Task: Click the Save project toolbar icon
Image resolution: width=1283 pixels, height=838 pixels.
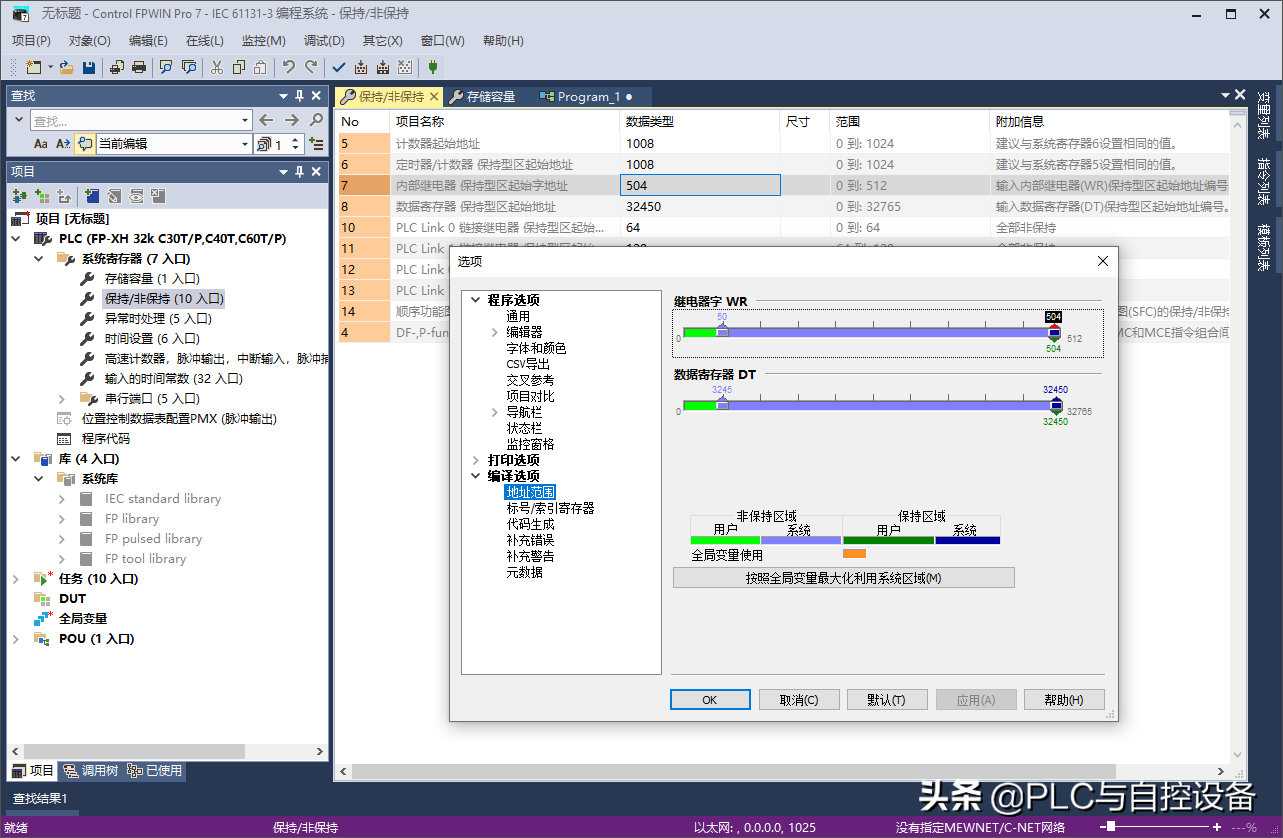Action: [89, 67]
